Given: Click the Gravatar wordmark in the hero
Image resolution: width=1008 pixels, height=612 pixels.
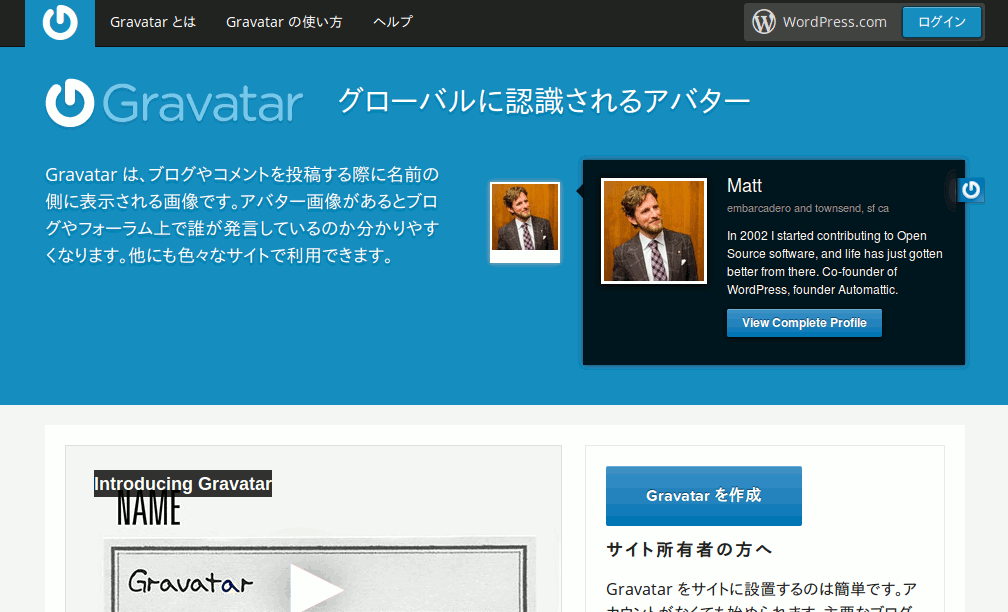Looking at the screenshot, I should point(202,103).
